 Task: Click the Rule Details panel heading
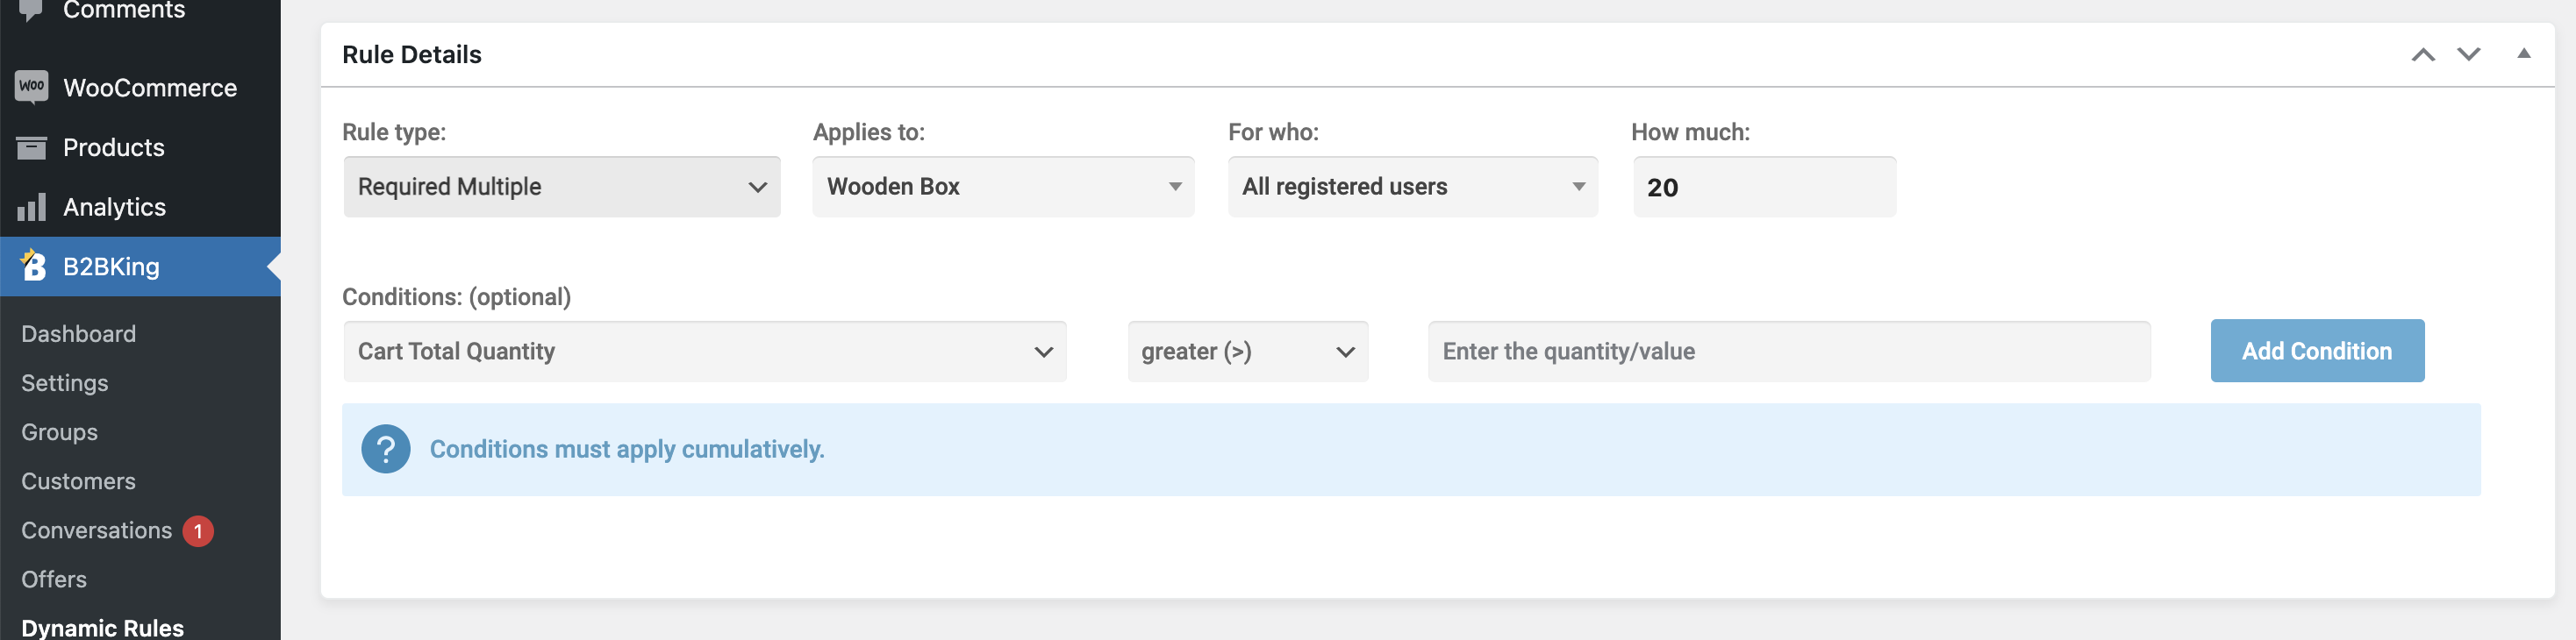click(412, 54)
